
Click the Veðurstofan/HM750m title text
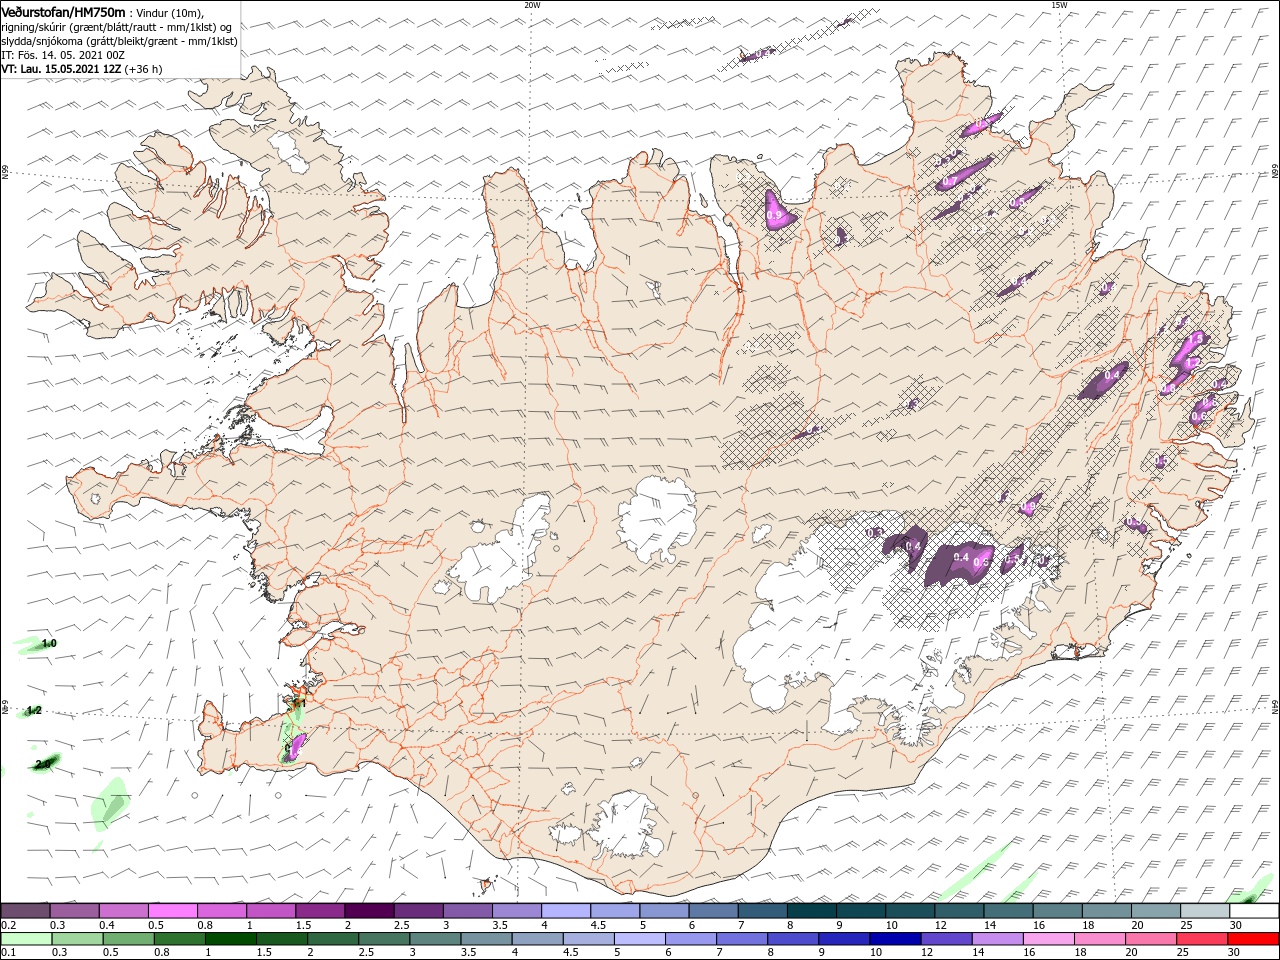pyautogui.click(x=65, y=11)
